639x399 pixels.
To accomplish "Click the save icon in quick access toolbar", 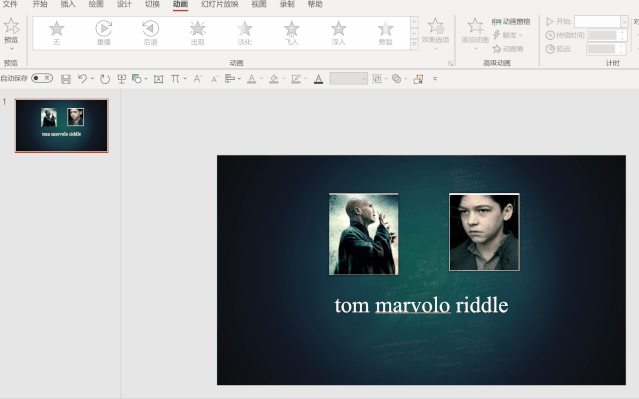I will (x=66, y=79).
